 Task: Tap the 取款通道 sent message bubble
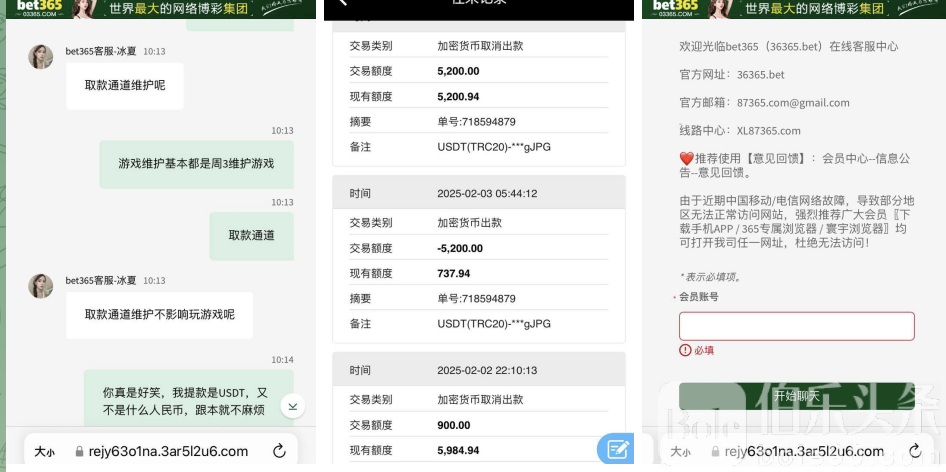pyautogui.click(x=251, y=236)
